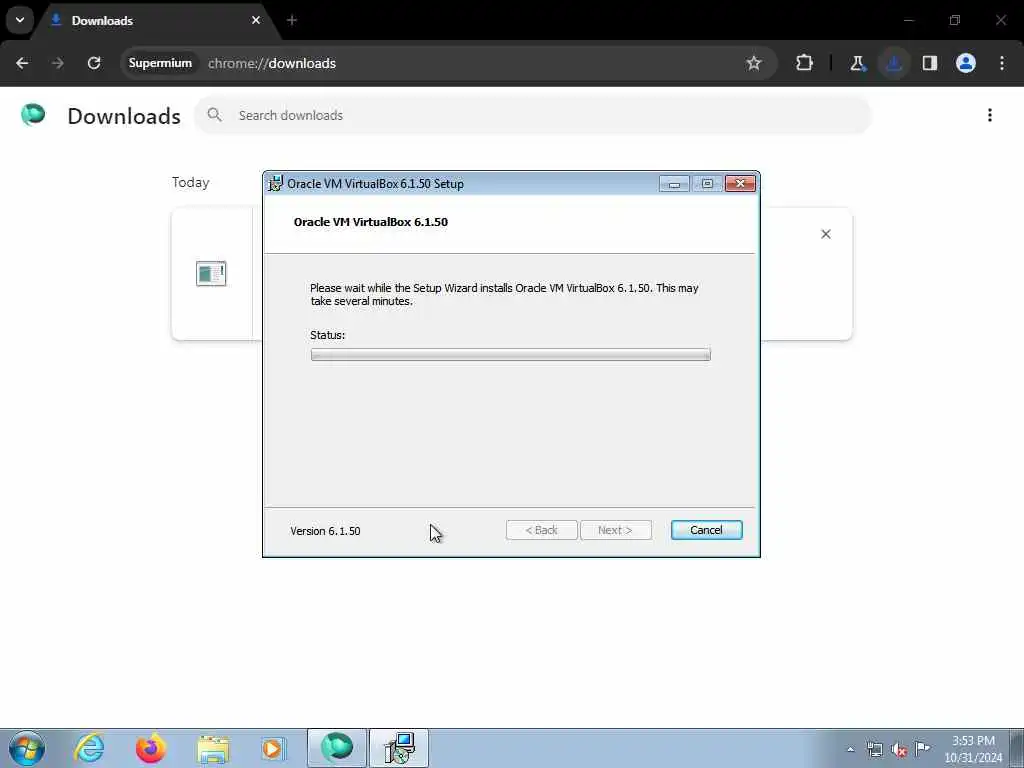This screenshot has height=768, width=1024.
Task: Open the Downloads page more actions menu
Action: [x=990, y=115]
